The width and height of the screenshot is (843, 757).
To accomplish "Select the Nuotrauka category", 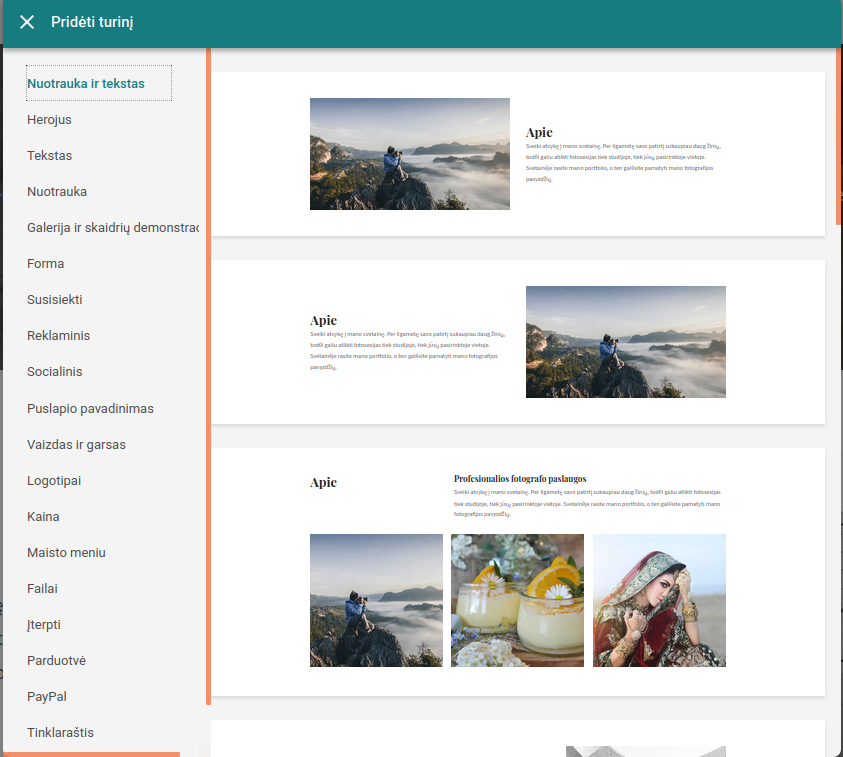I will coord(57,192).
